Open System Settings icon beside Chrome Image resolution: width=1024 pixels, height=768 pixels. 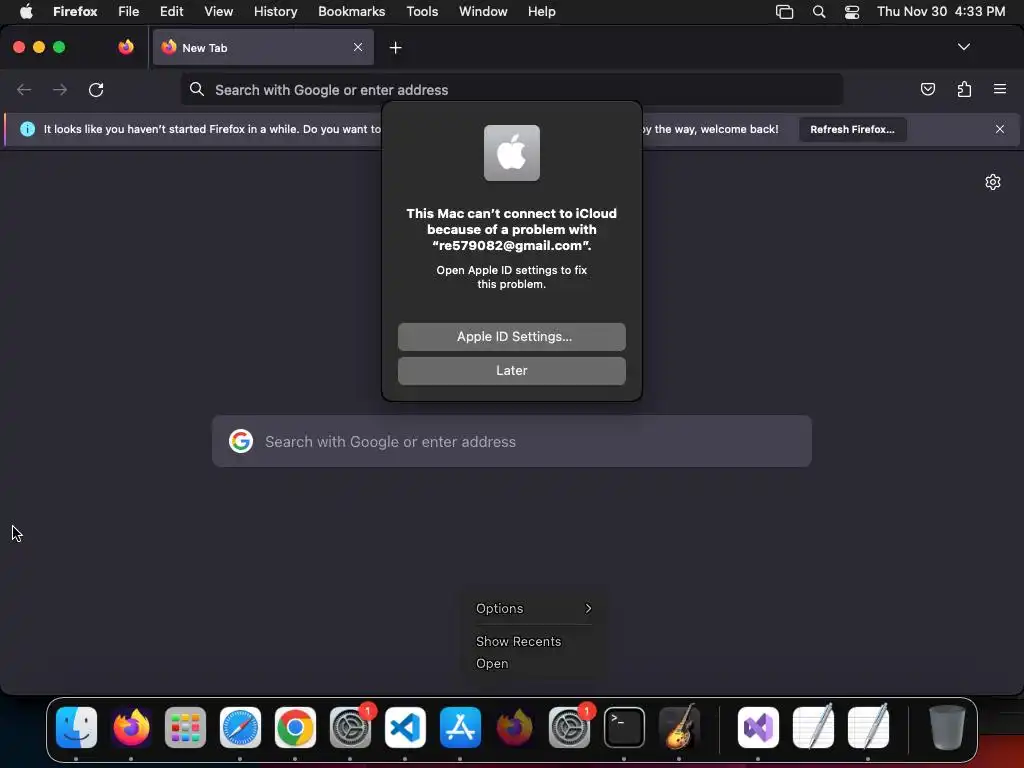351,728
